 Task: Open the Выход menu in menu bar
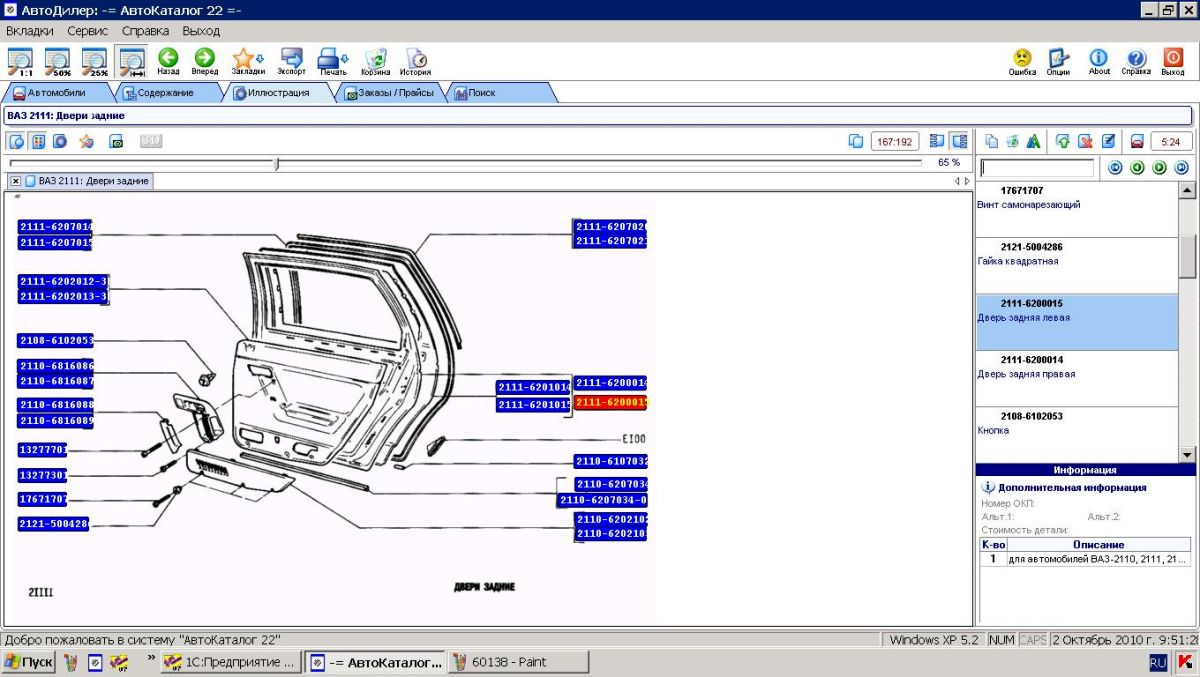tap(201, 31)
